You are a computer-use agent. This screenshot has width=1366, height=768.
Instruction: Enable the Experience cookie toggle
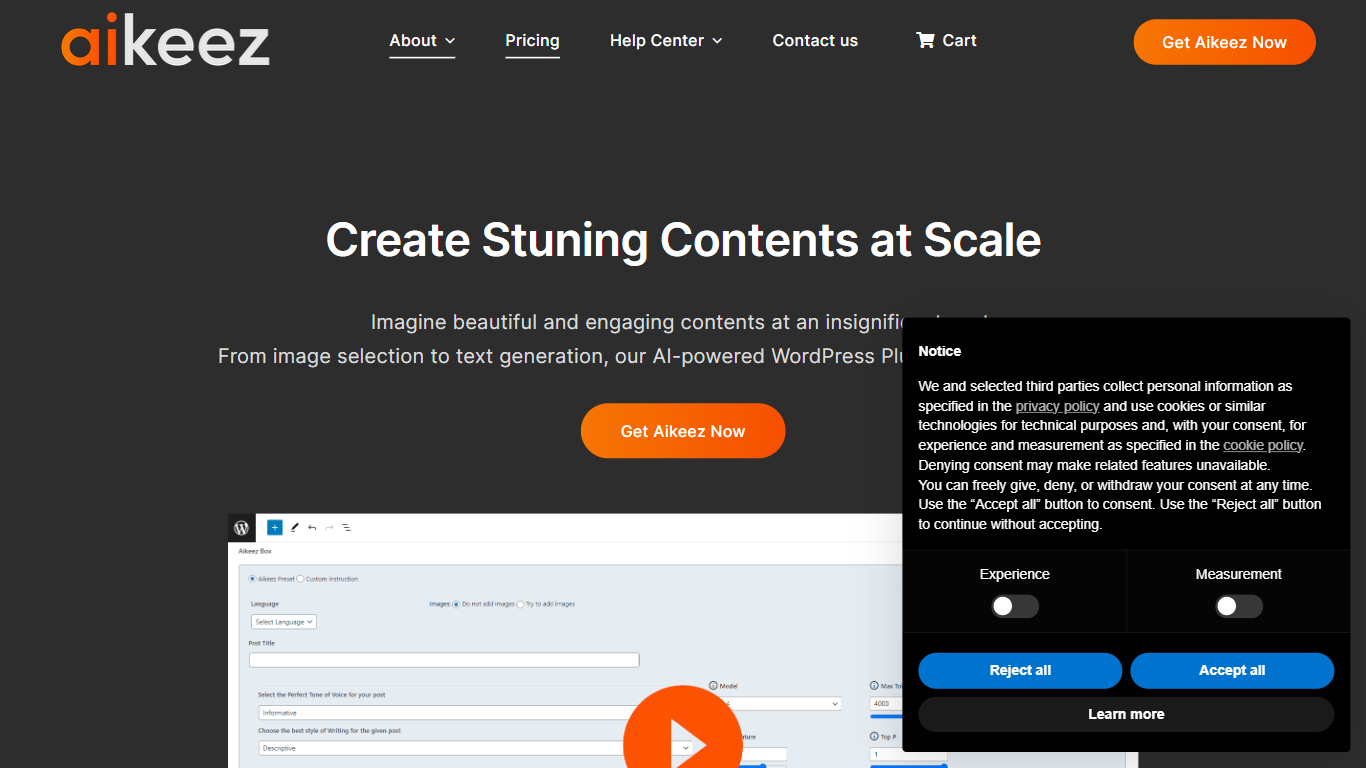(x=1015, y=606)
